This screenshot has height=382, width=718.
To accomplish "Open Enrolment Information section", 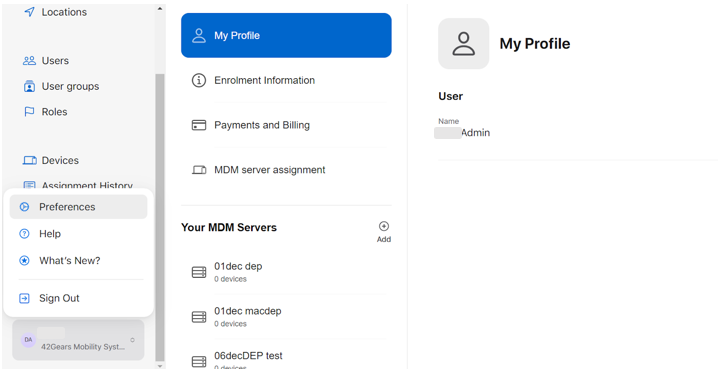I will [286, 80].
